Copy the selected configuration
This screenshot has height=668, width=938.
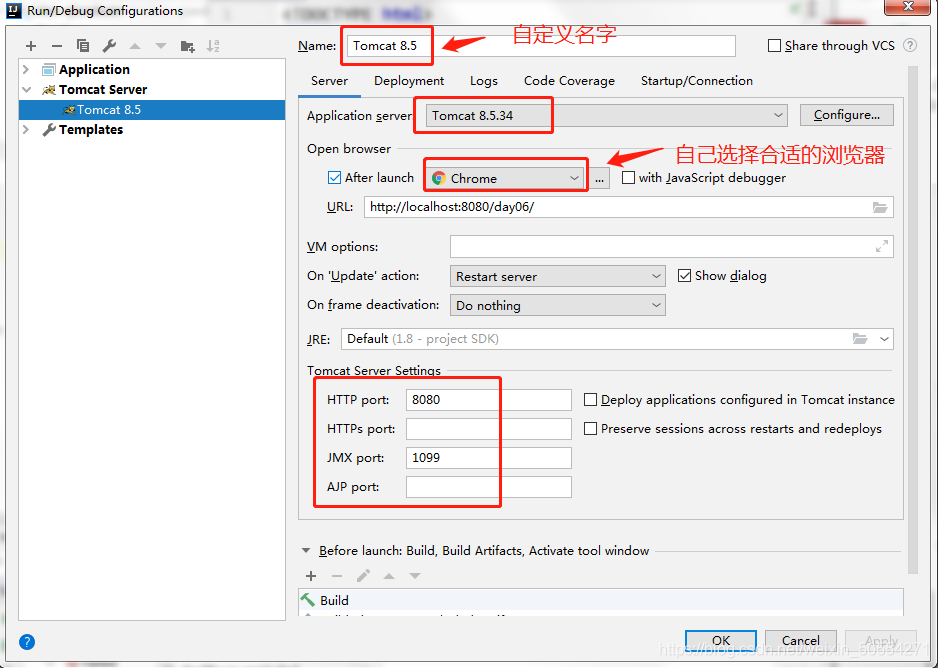tap(83, 46)
